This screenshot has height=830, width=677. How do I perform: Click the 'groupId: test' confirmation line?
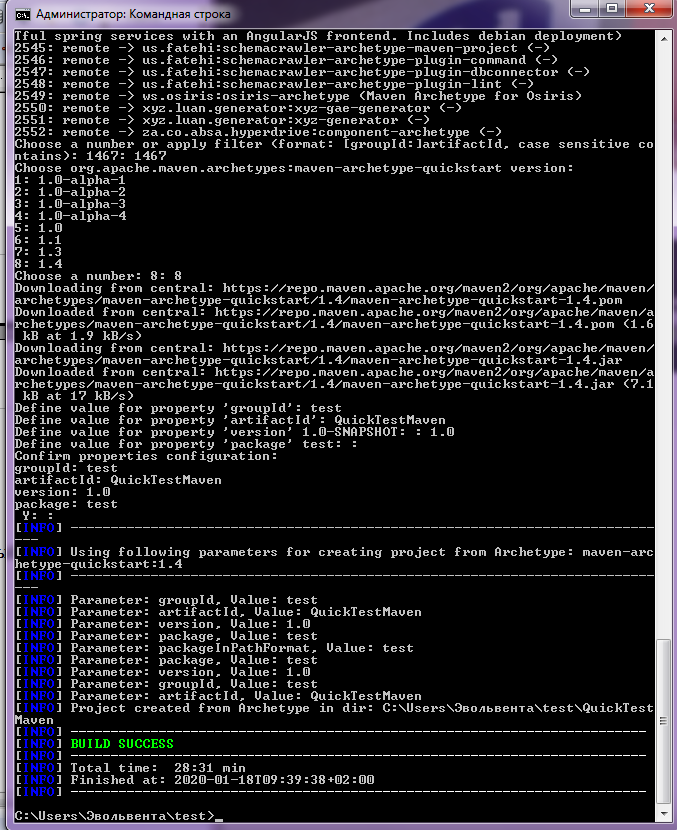coord(66,468)
